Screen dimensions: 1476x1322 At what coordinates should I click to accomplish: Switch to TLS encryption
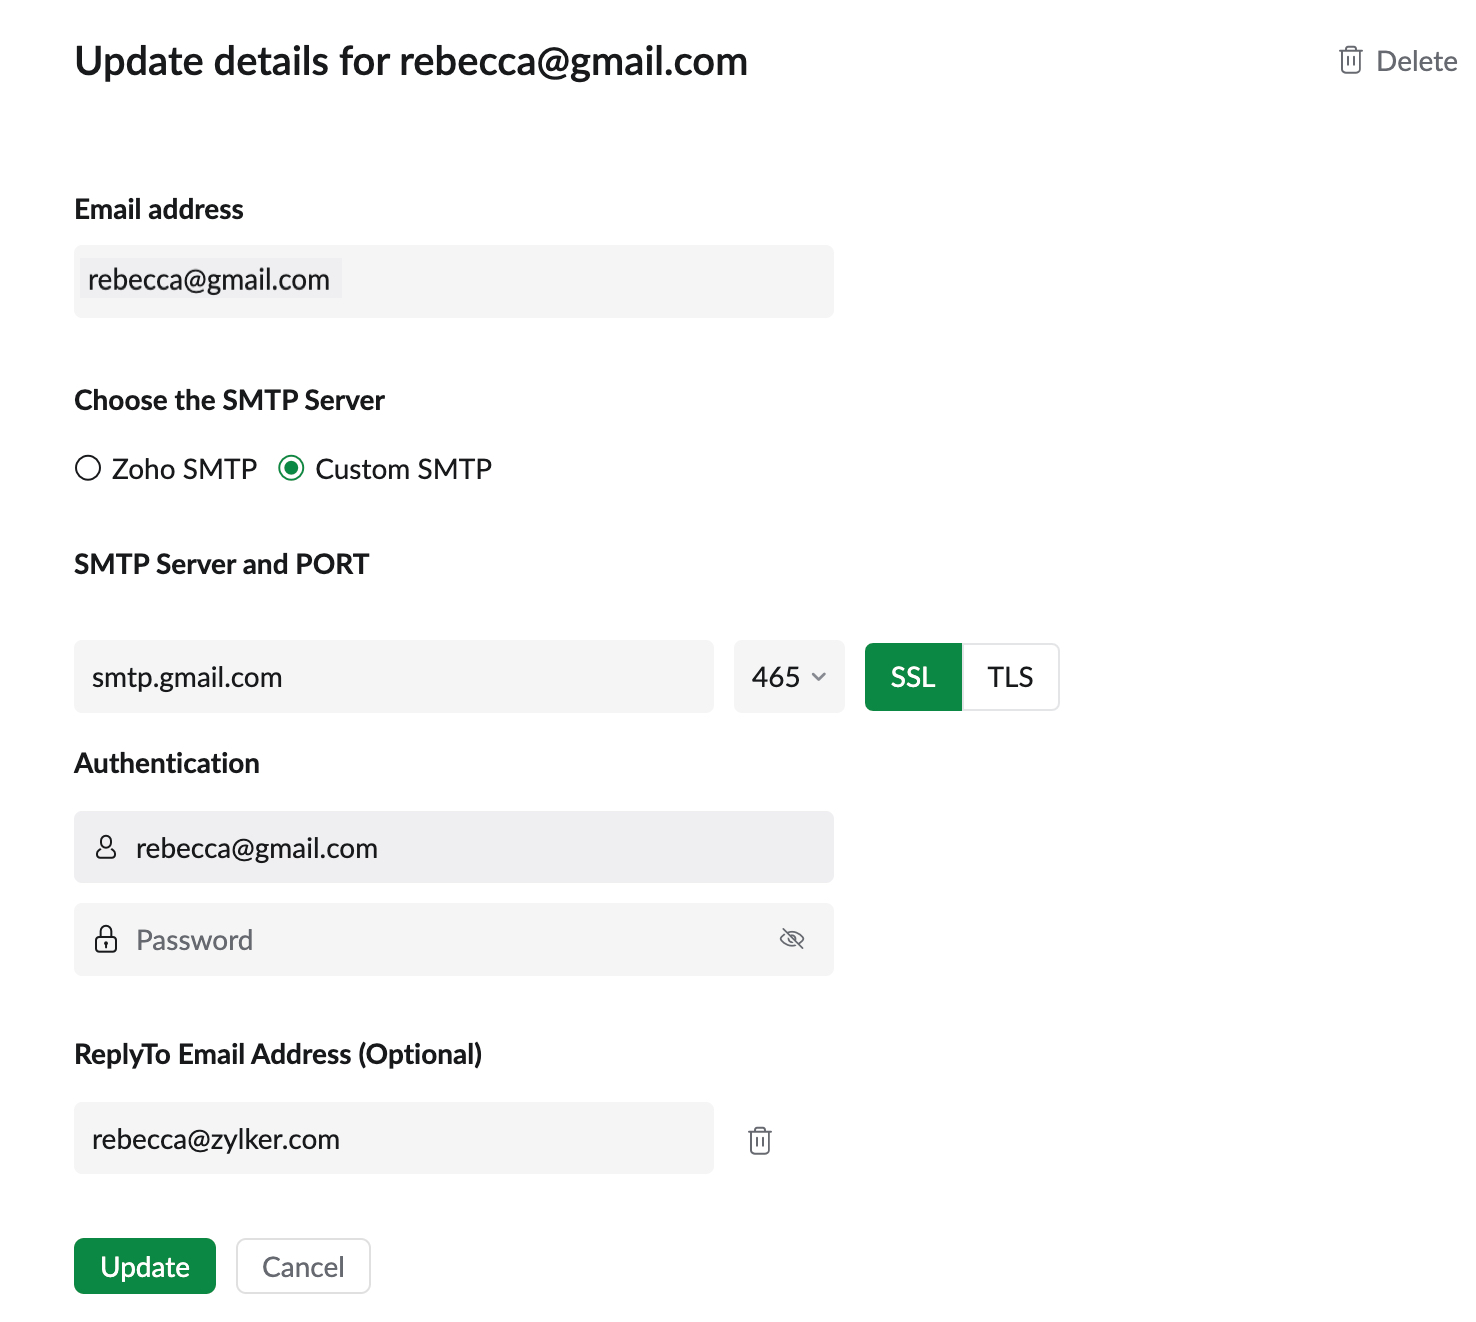click(1010, 677)
